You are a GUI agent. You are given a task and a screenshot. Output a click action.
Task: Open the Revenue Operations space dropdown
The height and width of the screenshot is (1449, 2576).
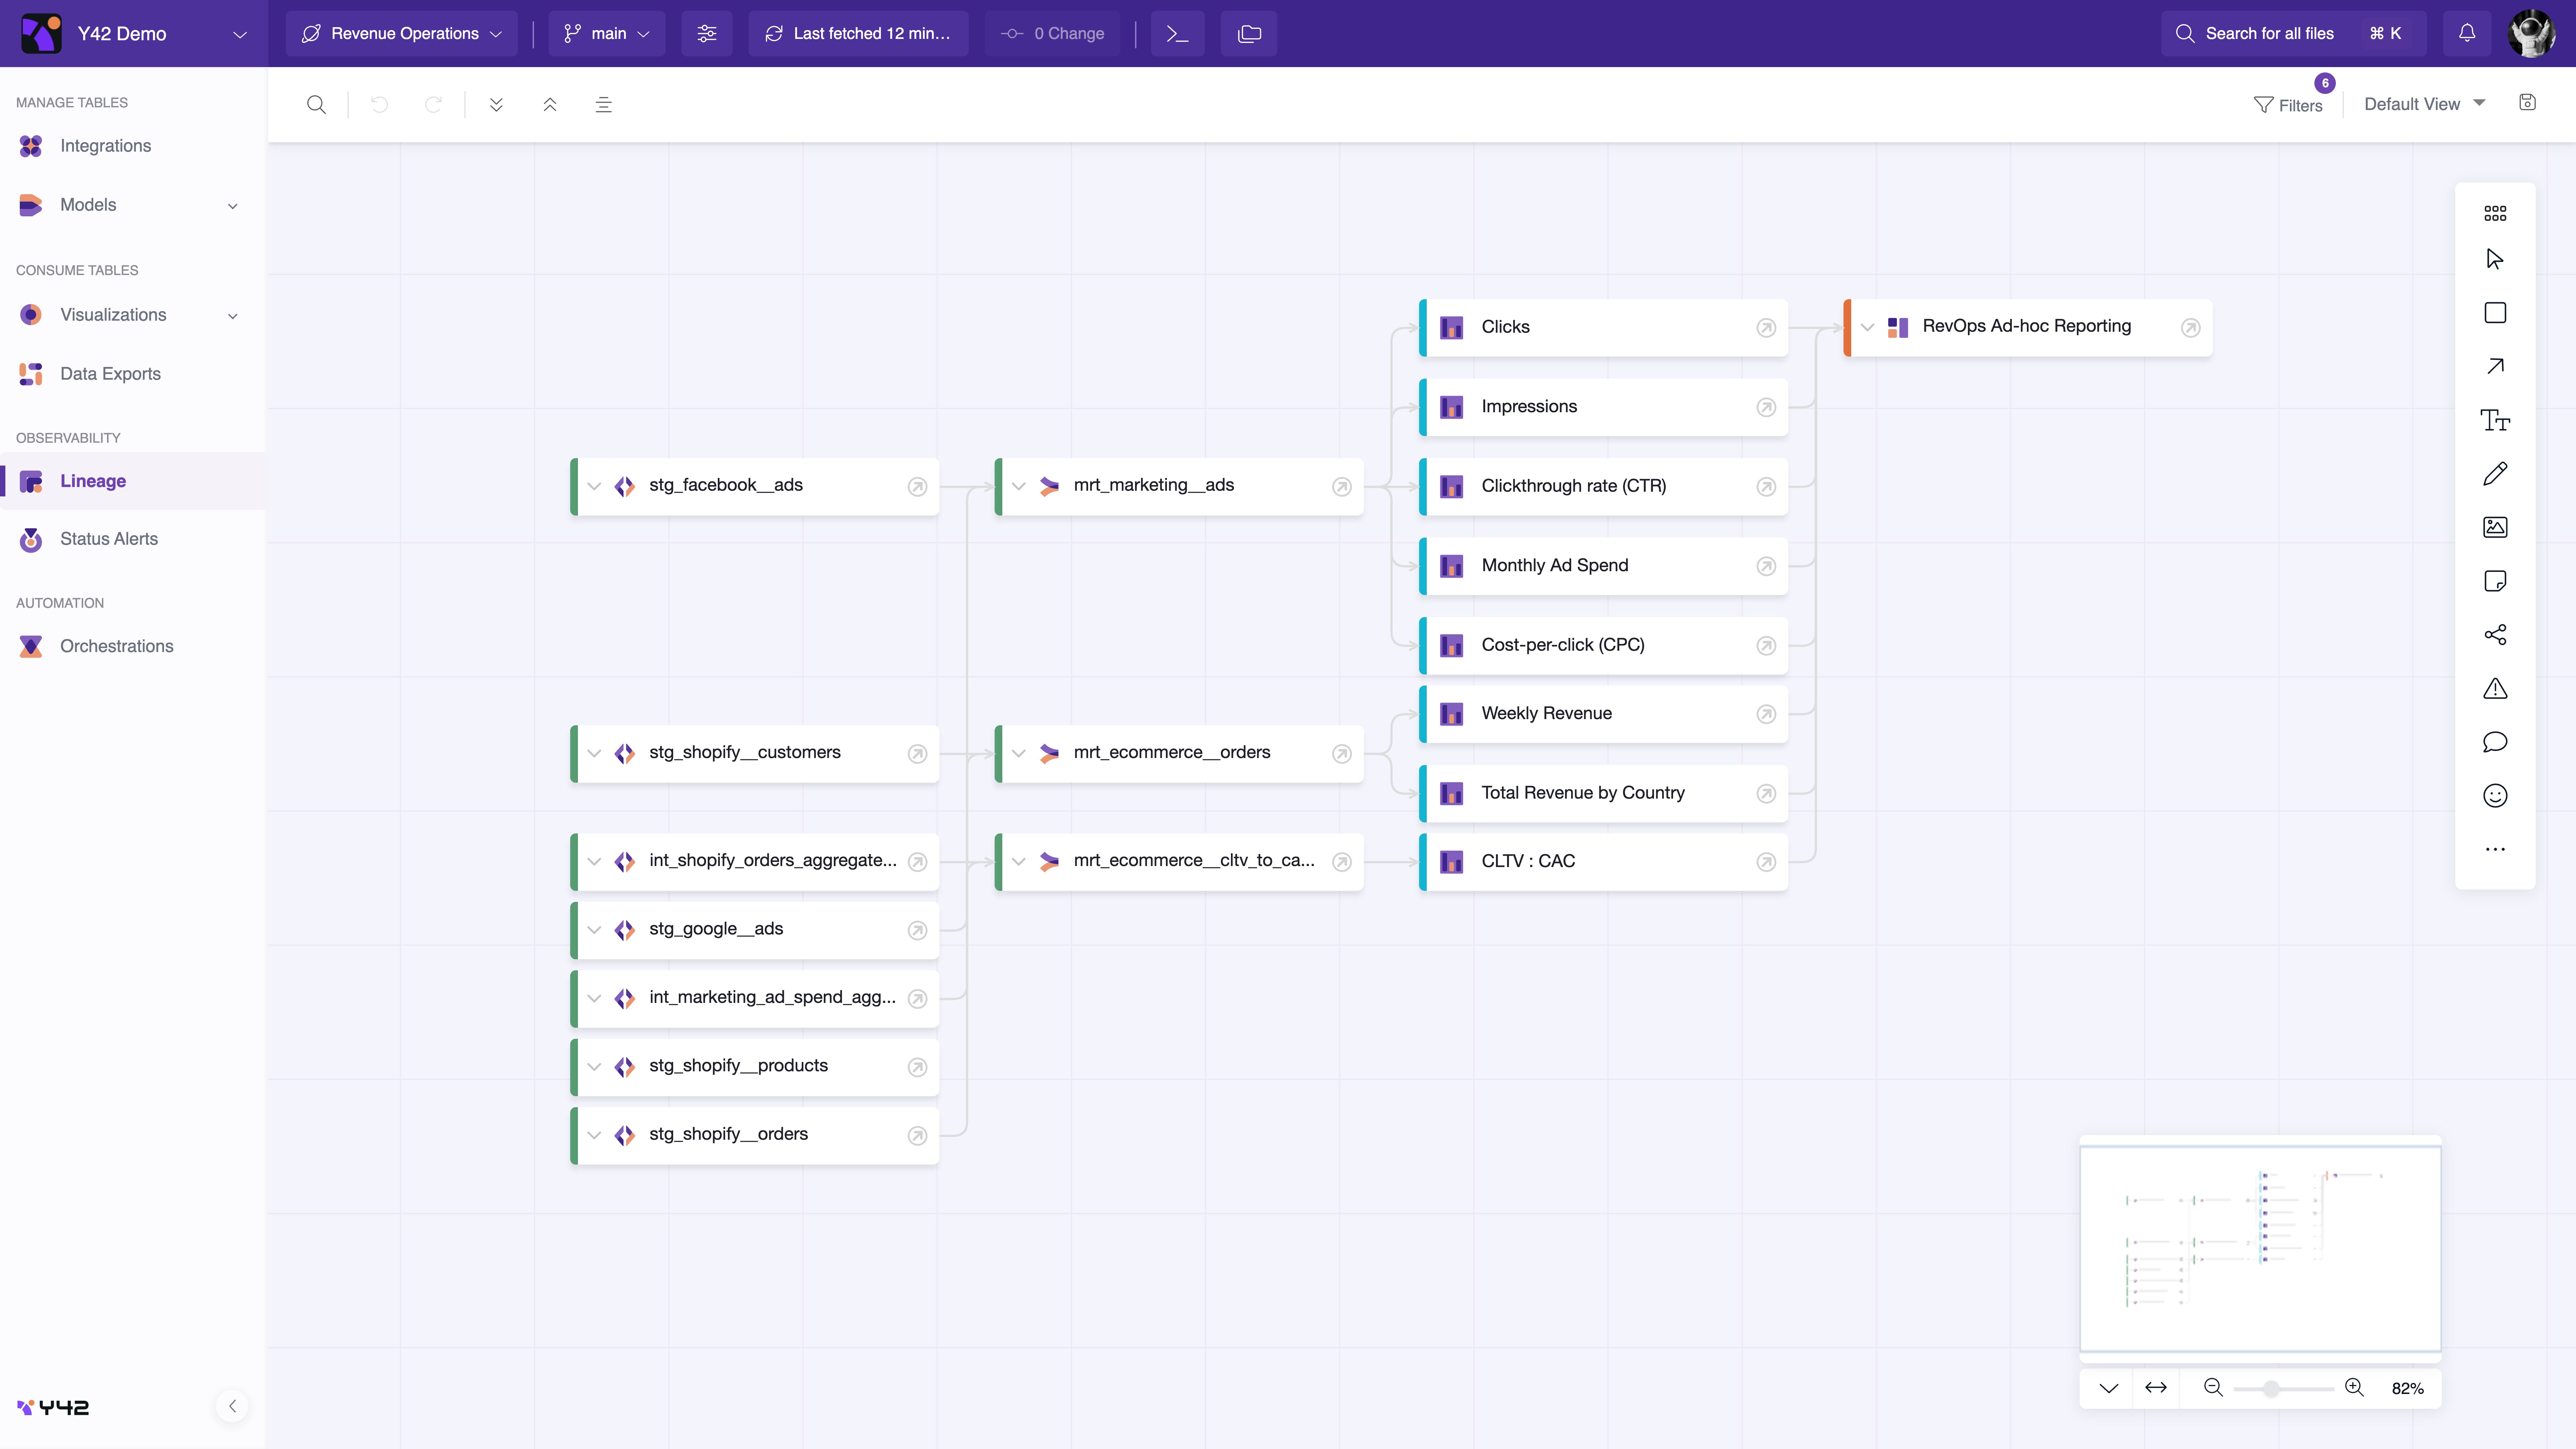pyautogui.click(x=402, y=33)
